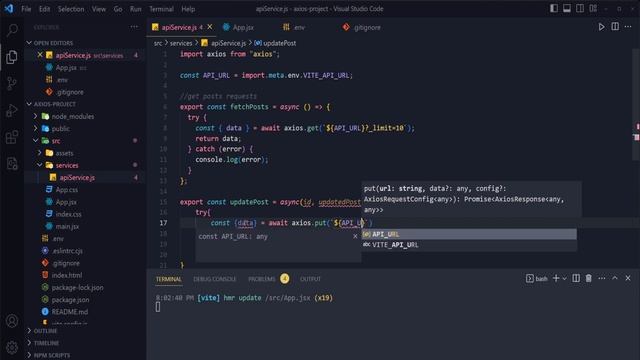Close the terminal panel
Viewport: 640px width, 360px height.
click(628, 278)
